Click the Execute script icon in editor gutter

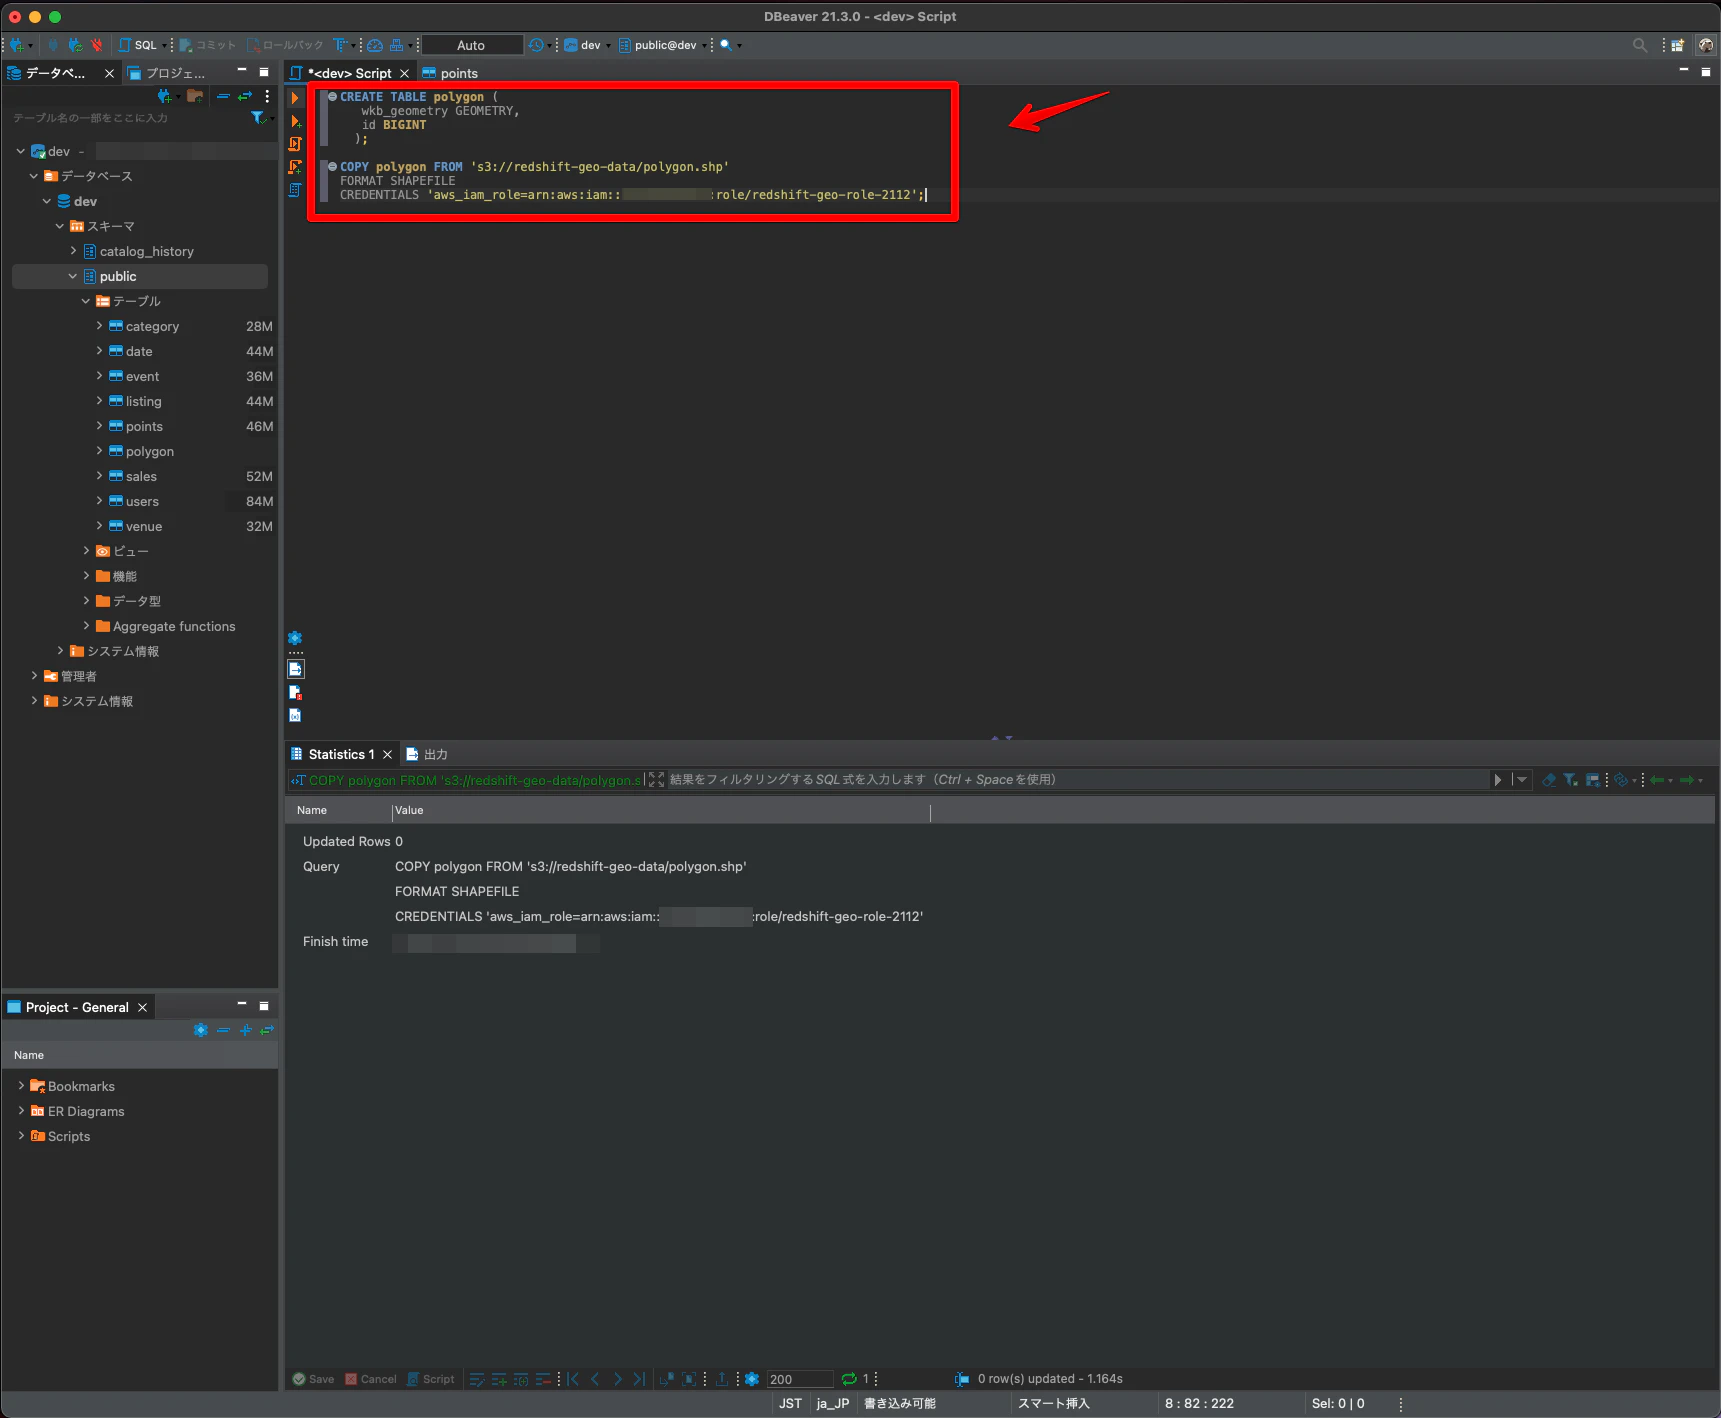pos(295,144)
